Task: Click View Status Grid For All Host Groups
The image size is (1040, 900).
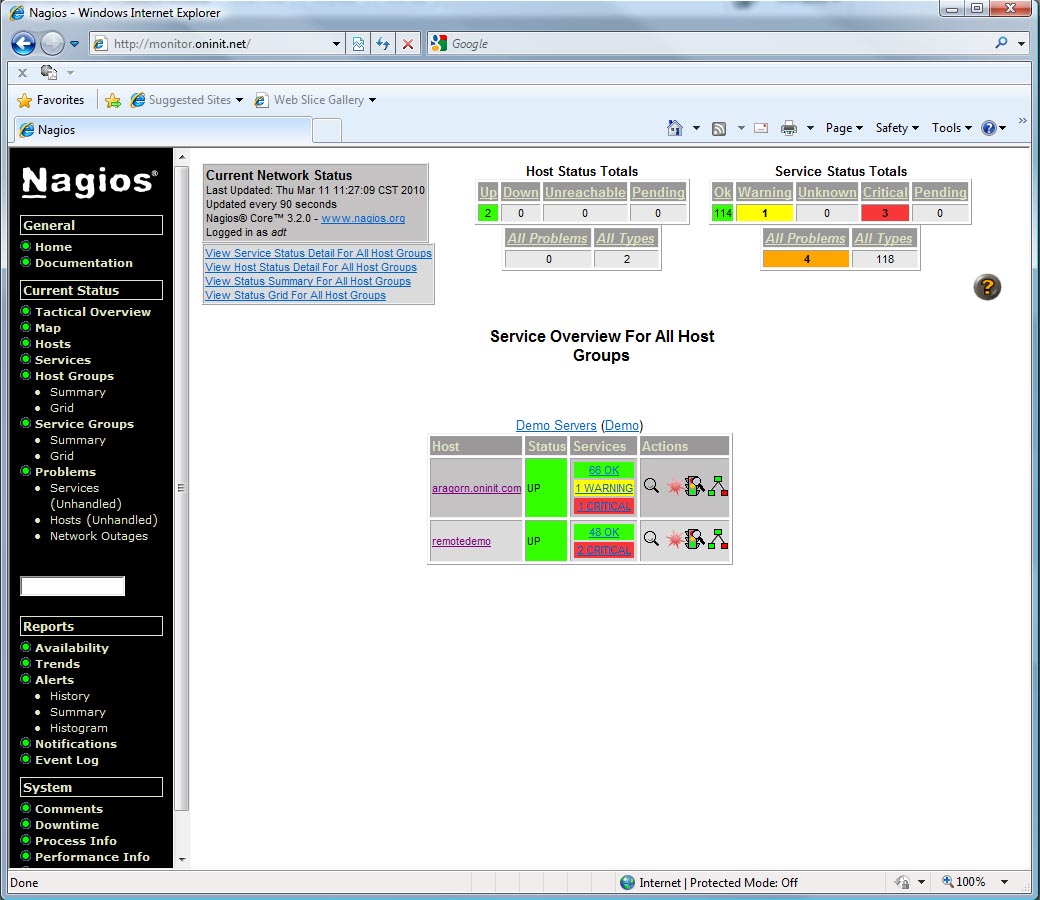Action: pyautogui.click(x=295, y=295)
